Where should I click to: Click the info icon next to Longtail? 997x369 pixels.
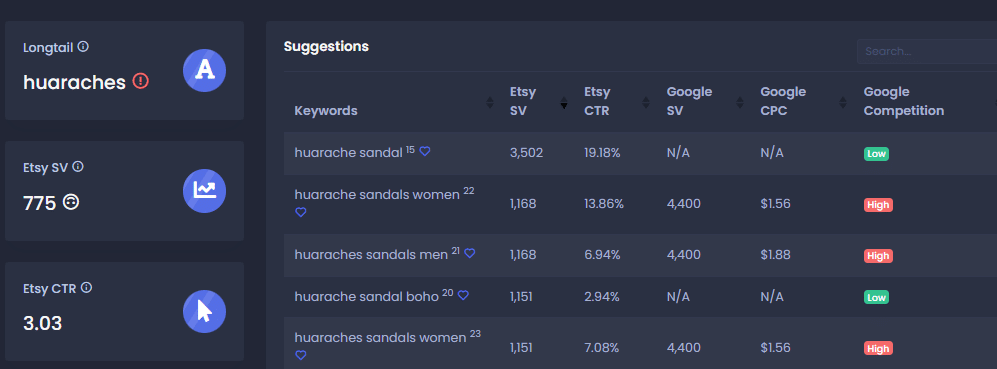(83, 47)
